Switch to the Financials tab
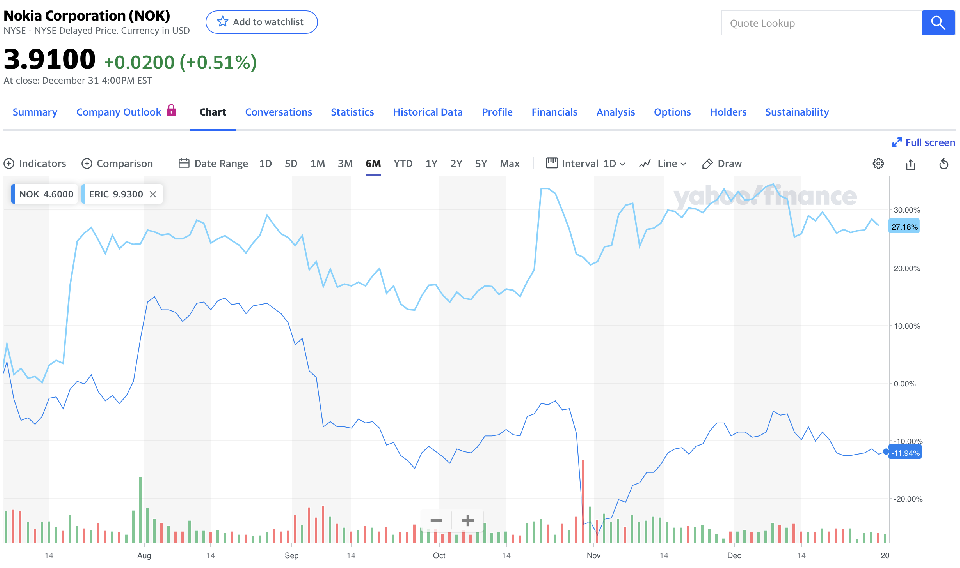This screenshot has width=960, height=568. 554,112
